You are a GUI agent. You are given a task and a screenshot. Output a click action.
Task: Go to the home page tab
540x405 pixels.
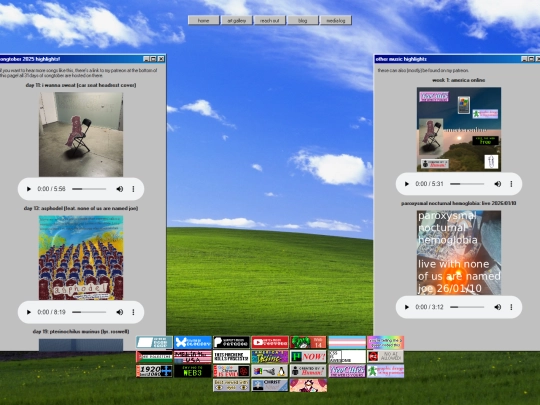coord(204,20)
